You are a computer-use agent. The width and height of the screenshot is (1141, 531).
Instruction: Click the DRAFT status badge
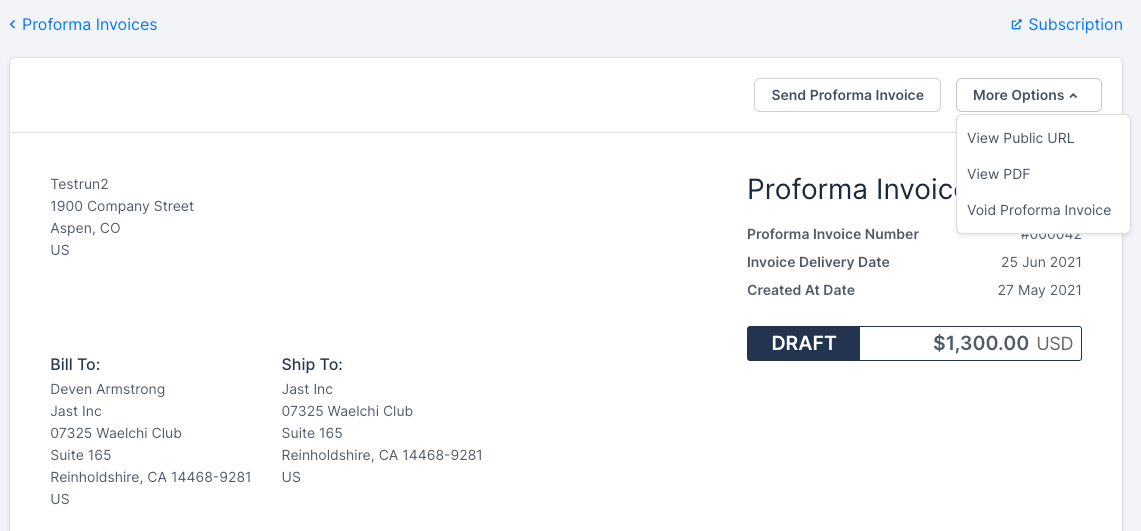pyautogui.click(x=803, y=343)
